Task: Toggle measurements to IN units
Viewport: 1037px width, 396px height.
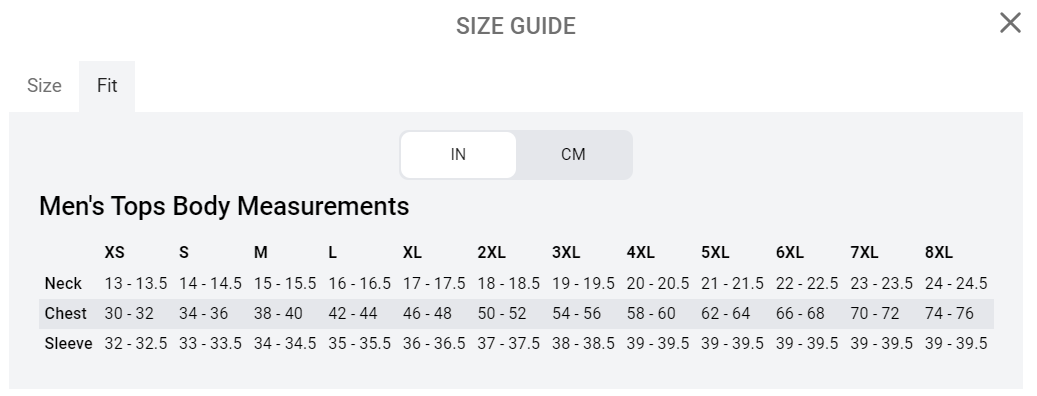Action: (x=458, y=155)
